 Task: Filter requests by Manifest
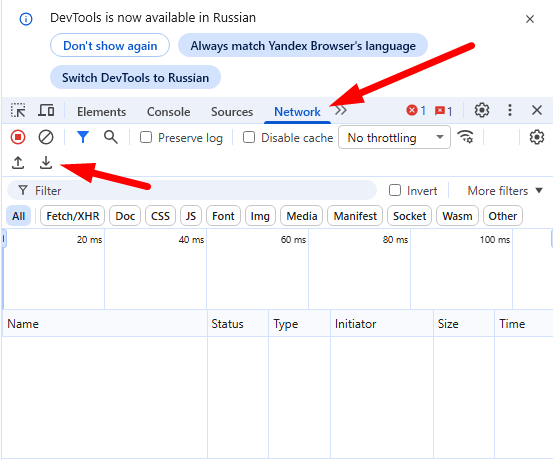[355, 216]
